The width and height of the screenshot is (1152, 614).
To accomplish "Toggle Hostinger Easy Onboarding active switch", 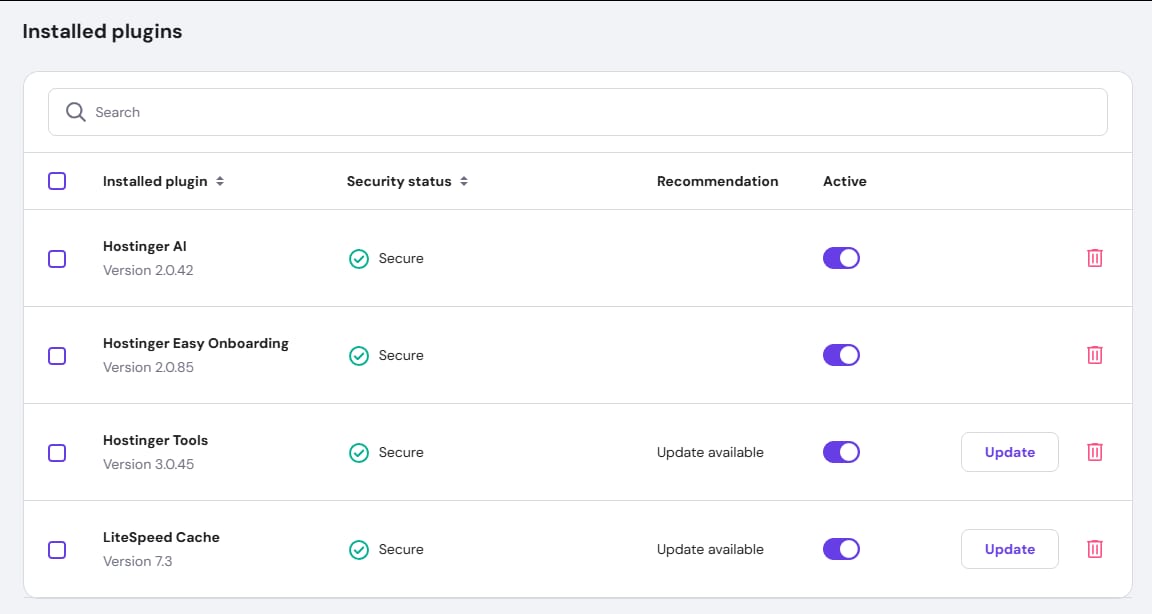I will [841, 355].
